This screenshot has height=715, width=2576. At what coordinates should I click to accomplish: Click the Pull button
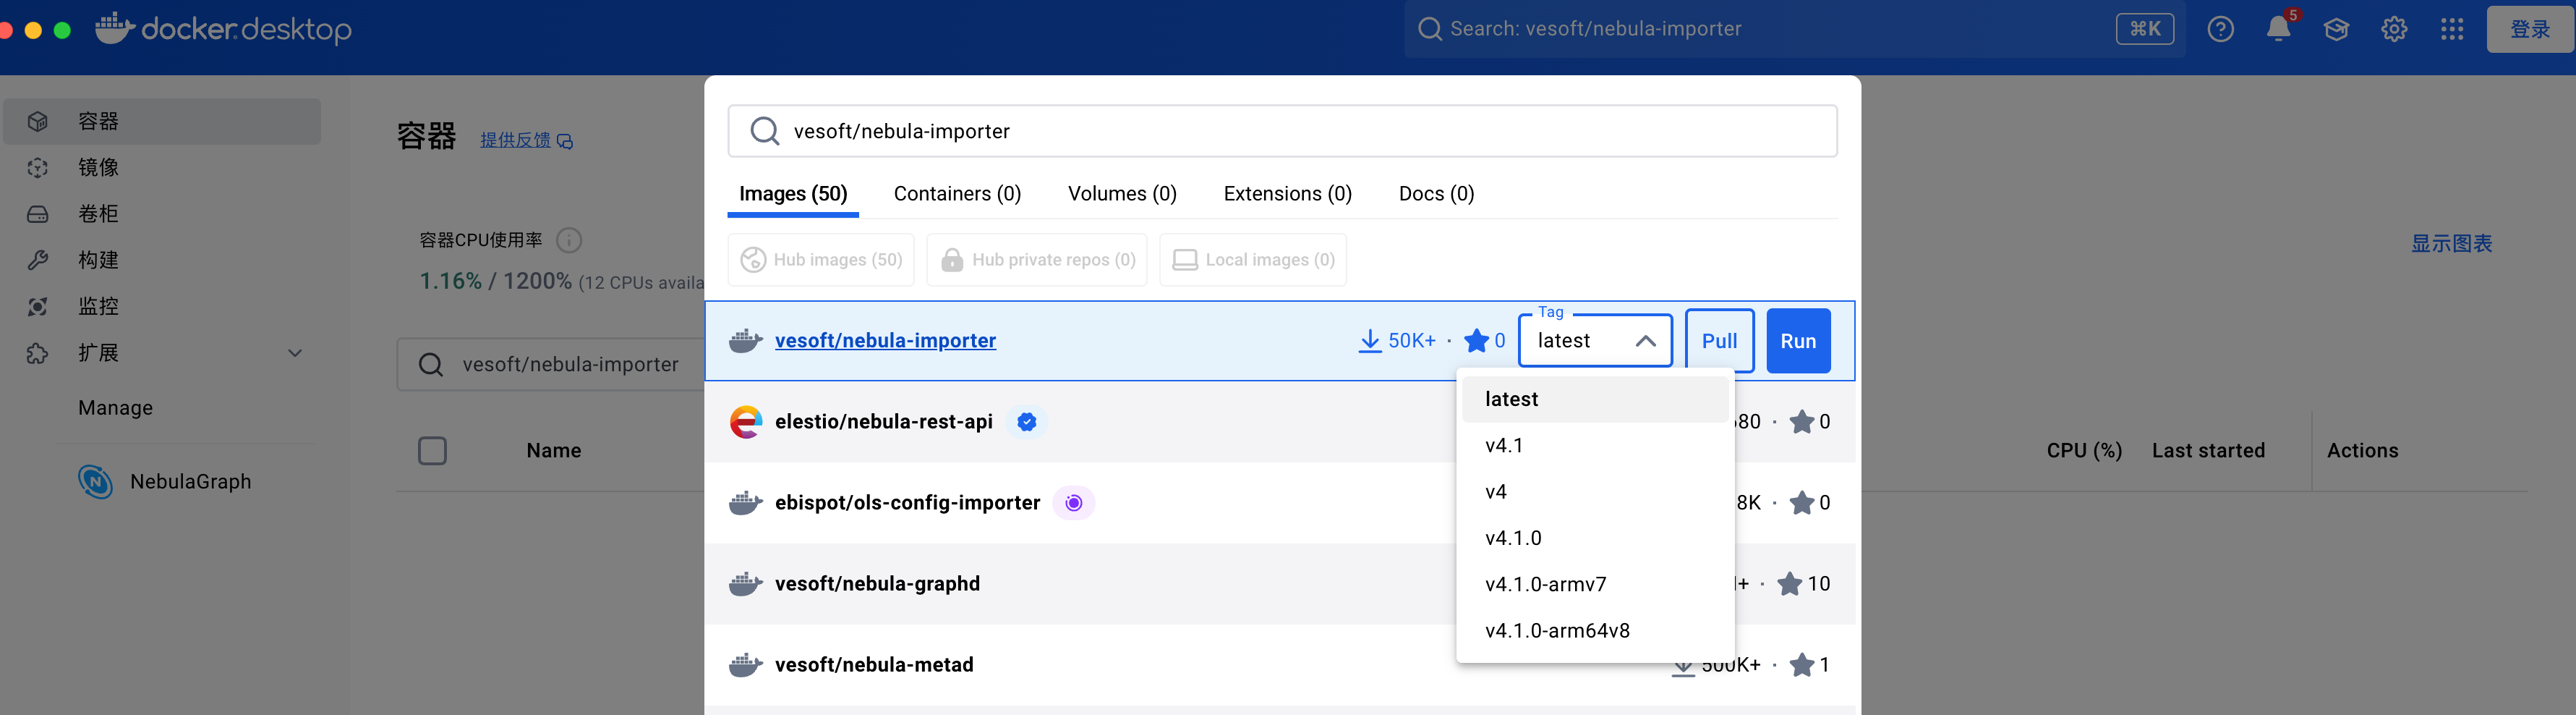[x=1719, y=341]
